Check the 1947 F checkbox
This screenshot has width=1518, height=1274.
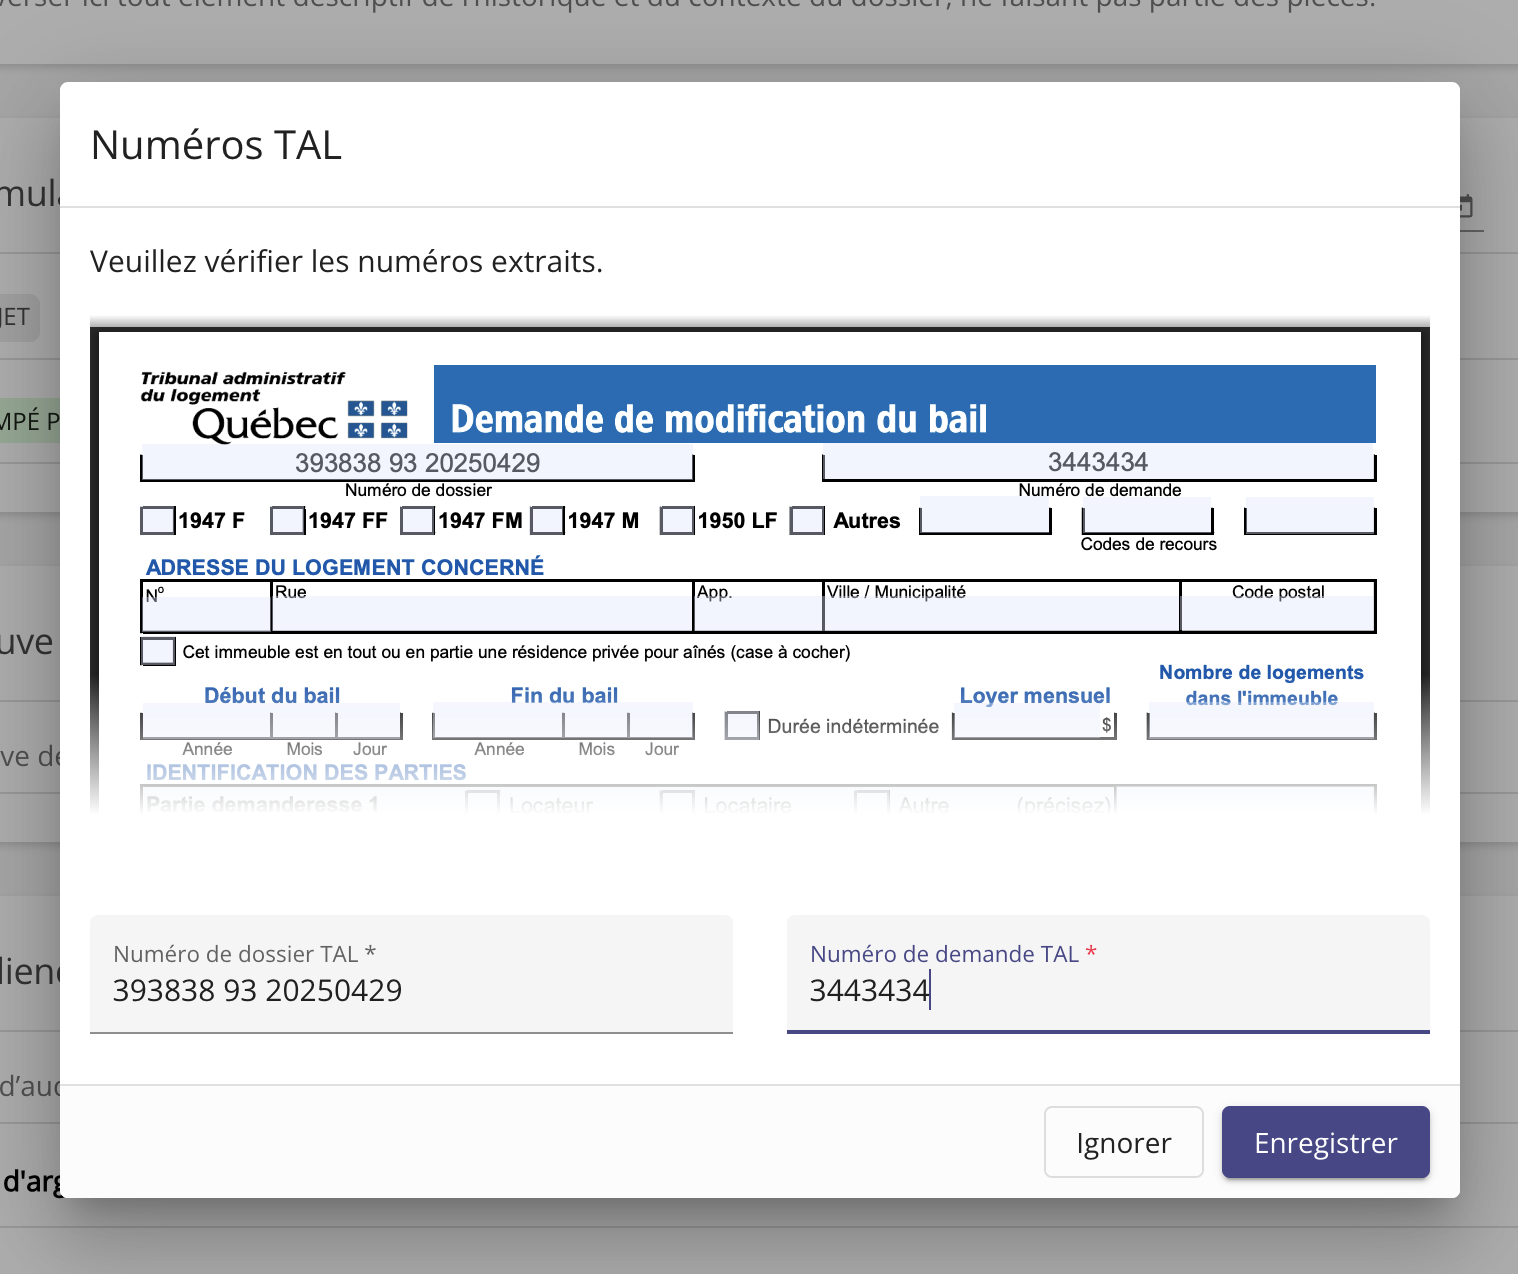click(158, 521)
